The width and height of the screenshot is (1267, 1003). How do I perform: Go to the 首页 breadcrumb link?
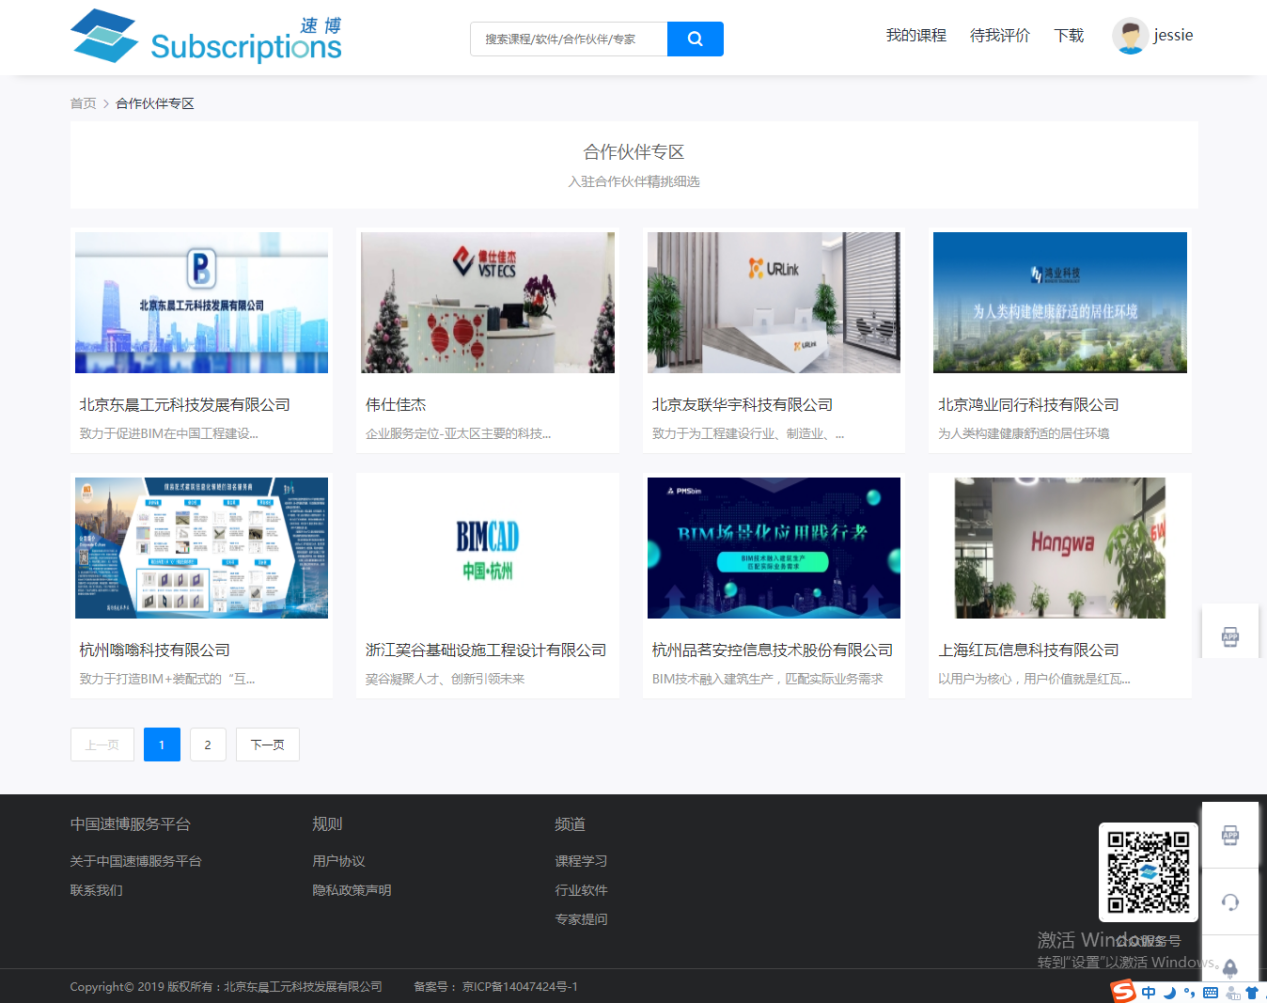tap(83, 103)
